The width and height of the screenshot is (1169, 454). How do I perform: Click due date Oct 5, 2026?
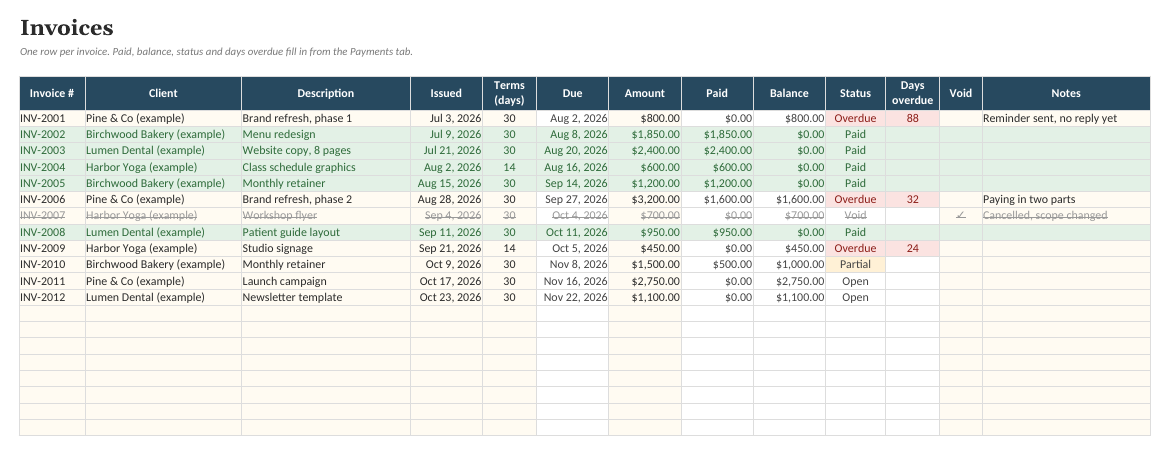click(x=573, y=248)
